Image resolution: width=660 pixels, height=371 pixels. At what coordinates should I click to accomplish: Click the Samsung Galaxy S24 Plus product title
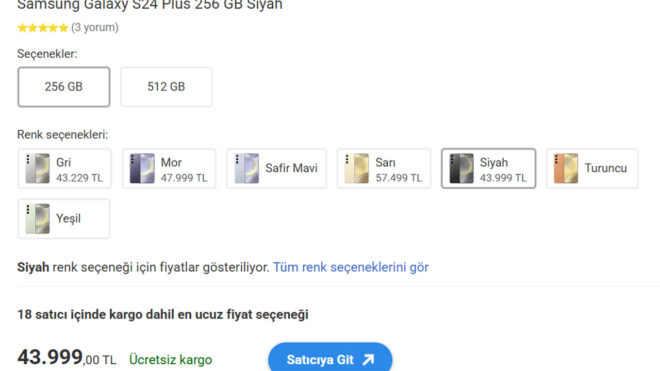coord(150,5)
